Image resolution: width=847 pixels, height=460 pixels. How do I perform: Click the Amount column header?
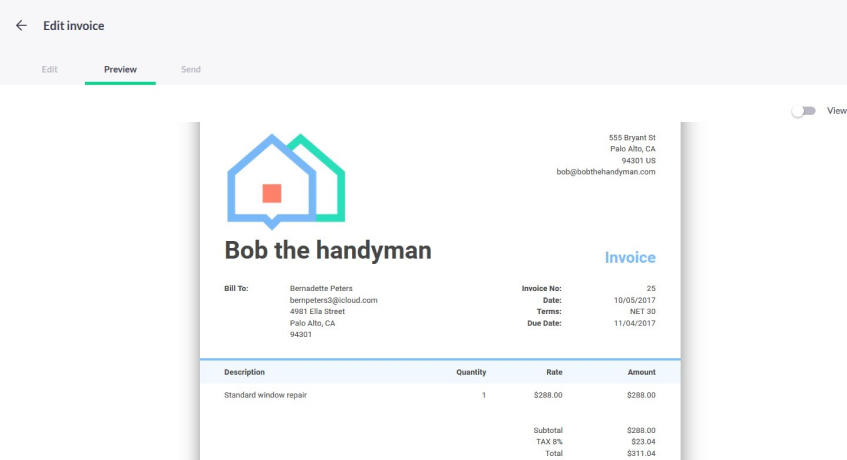[641, 372]
